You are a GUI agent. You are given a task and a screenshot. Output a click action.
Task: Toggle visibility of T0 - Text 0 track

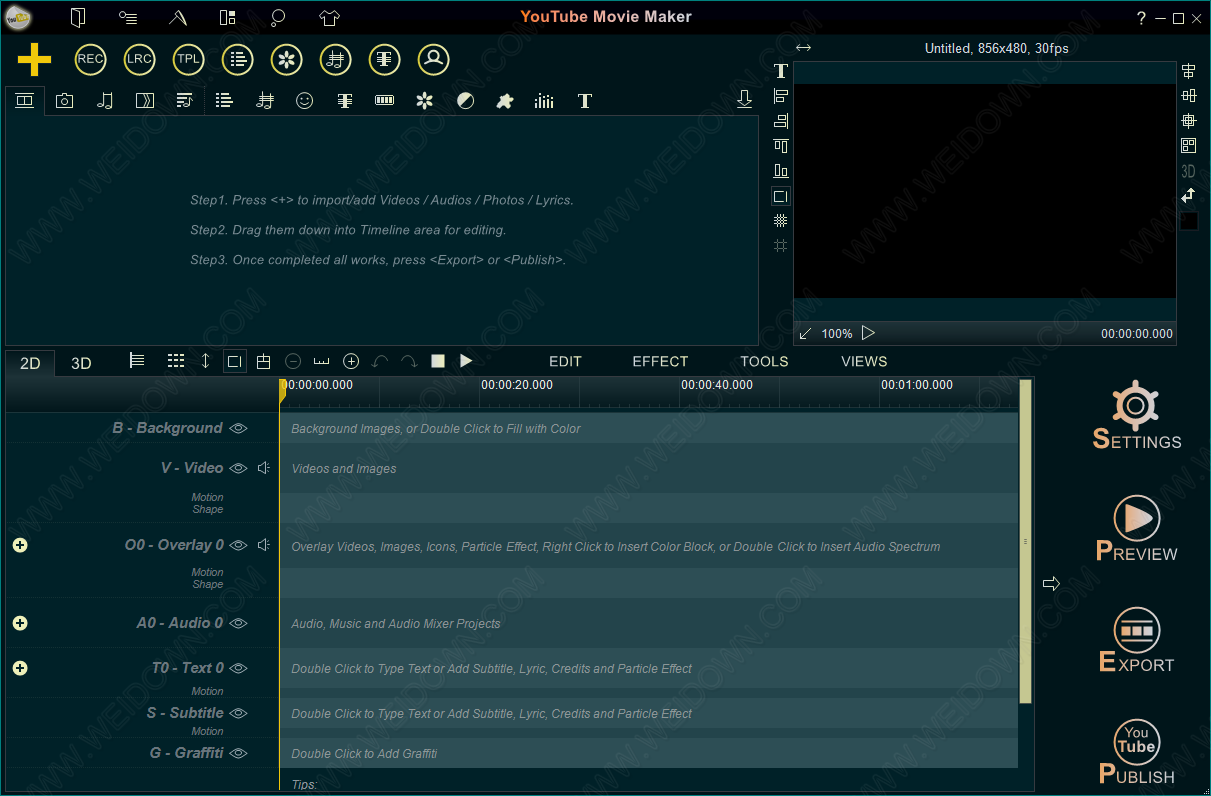(x=238, y=668)
